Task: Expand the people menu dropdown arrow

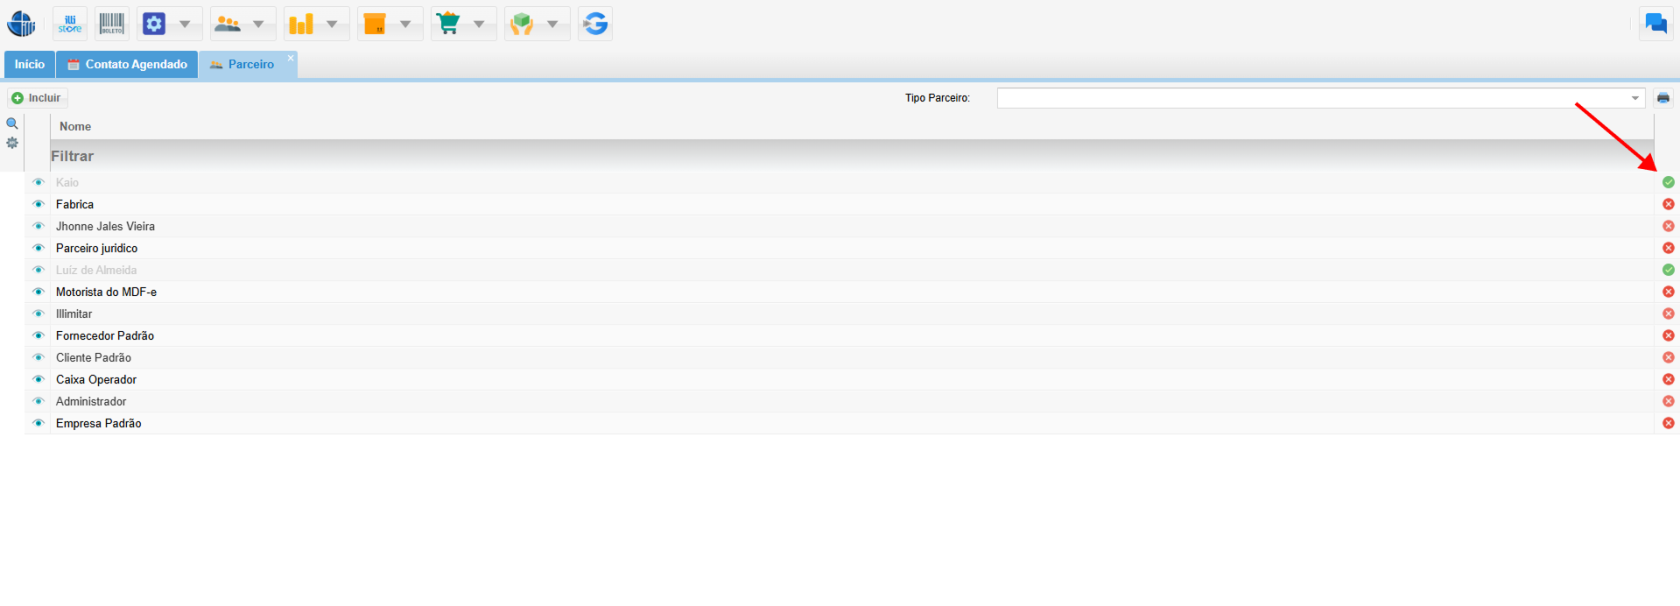Action: tap(258, 24)
